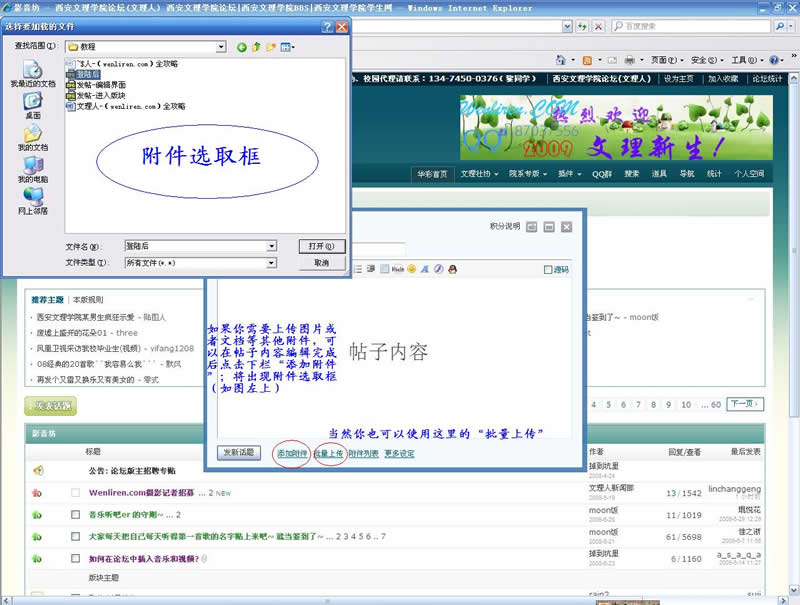The width and height of the screenshot is (800, 605).
Task: Click 发新话题 button in post editor
Action: [239, 452]
